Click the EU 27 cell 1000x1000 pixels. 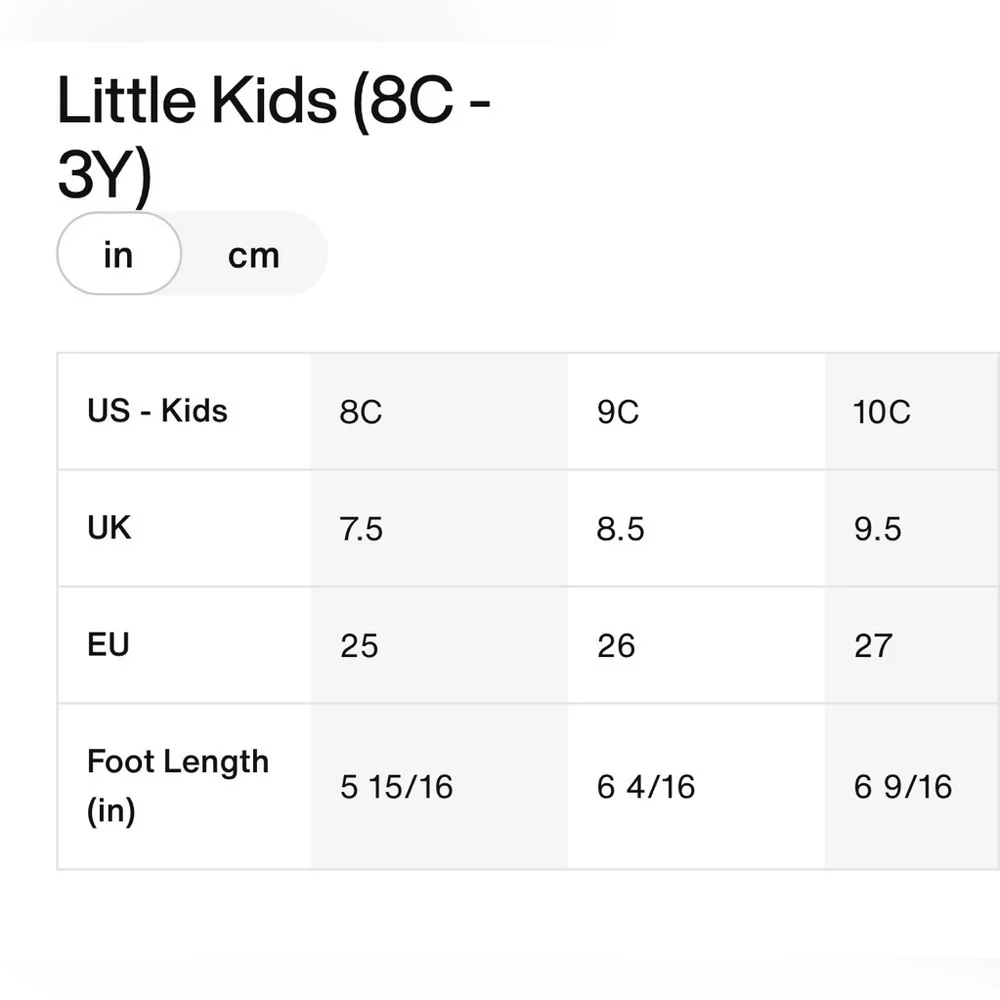click(x=913, y=645)
